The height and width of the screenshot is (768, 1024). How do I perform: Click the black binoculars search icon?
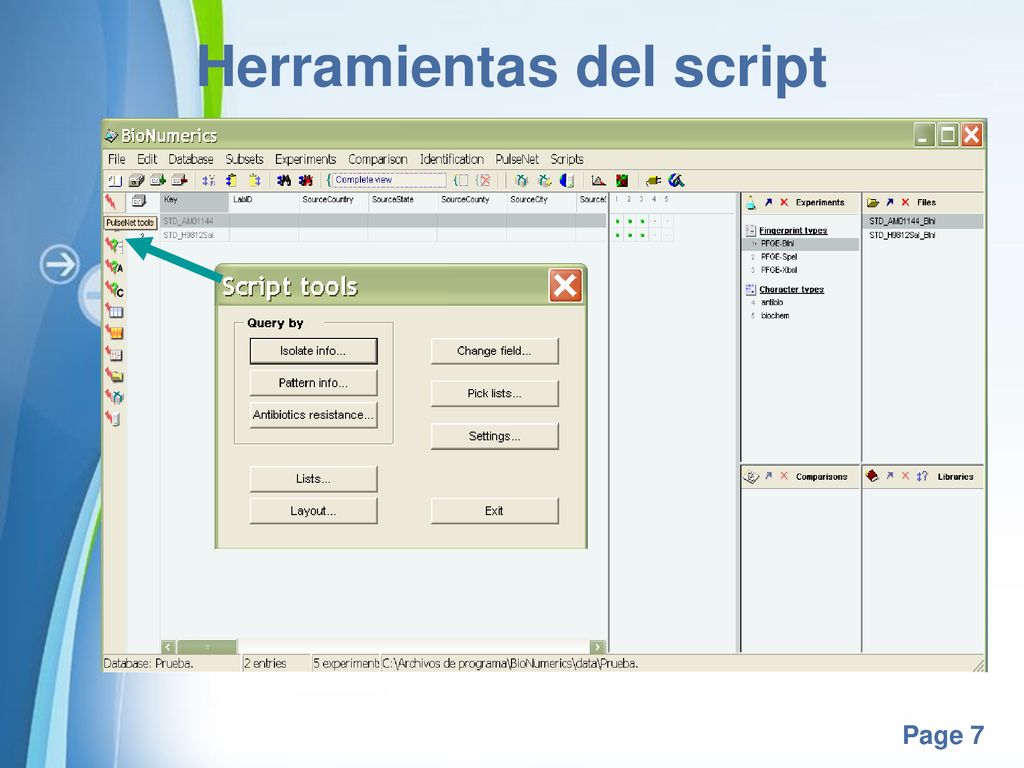tap(283, 180)
